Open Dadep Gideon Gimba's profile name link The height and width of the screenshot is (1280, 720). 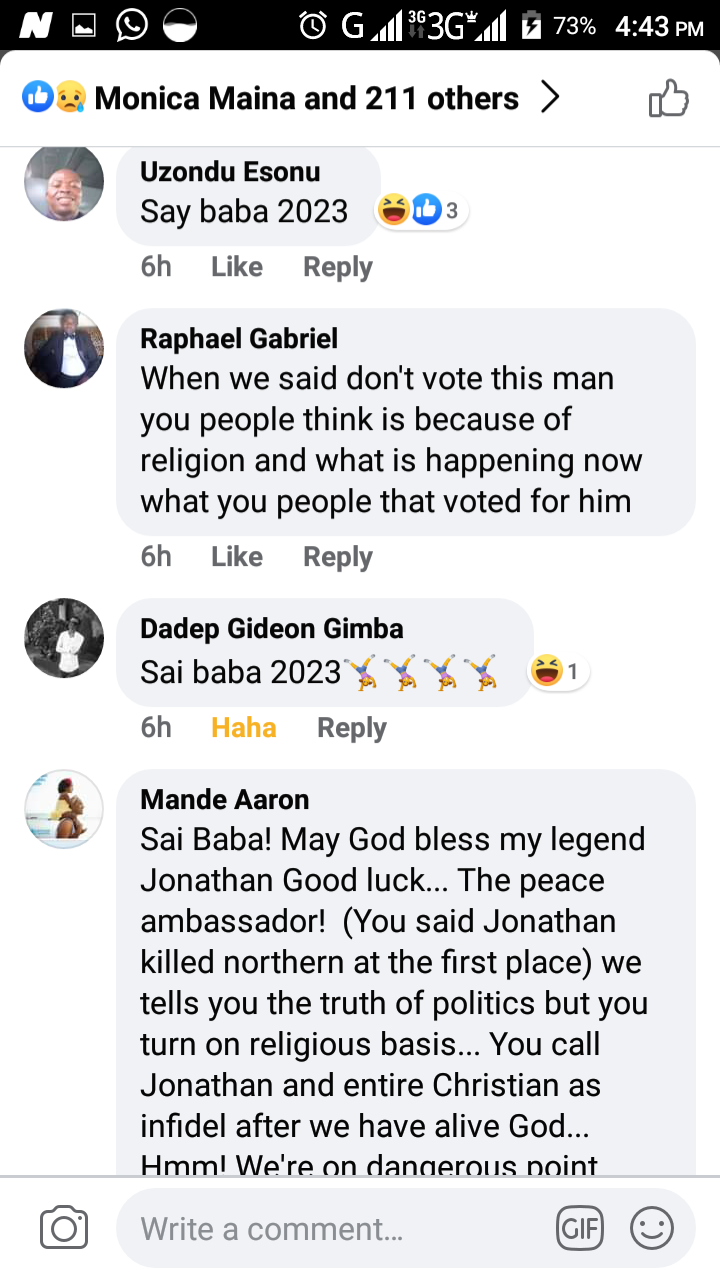272,629
